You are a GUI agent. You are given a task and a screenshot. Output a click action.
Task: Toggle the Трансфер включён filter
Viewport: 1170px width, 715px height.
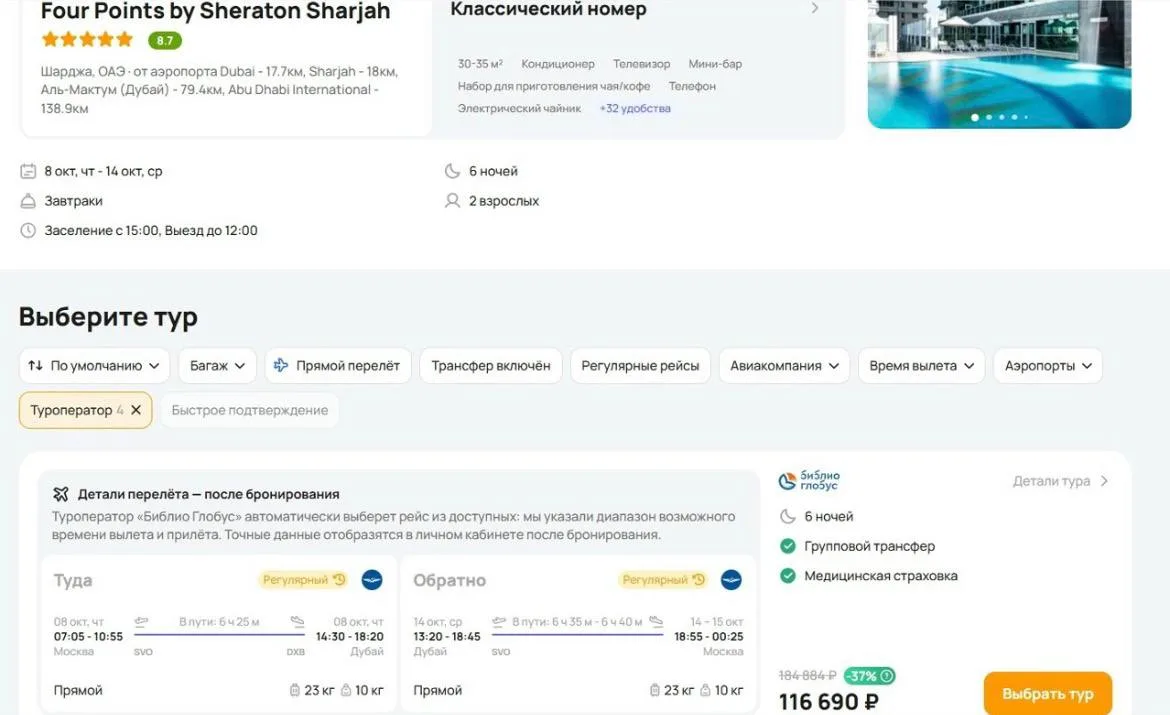pyautogui.click(x=491, y=366)
